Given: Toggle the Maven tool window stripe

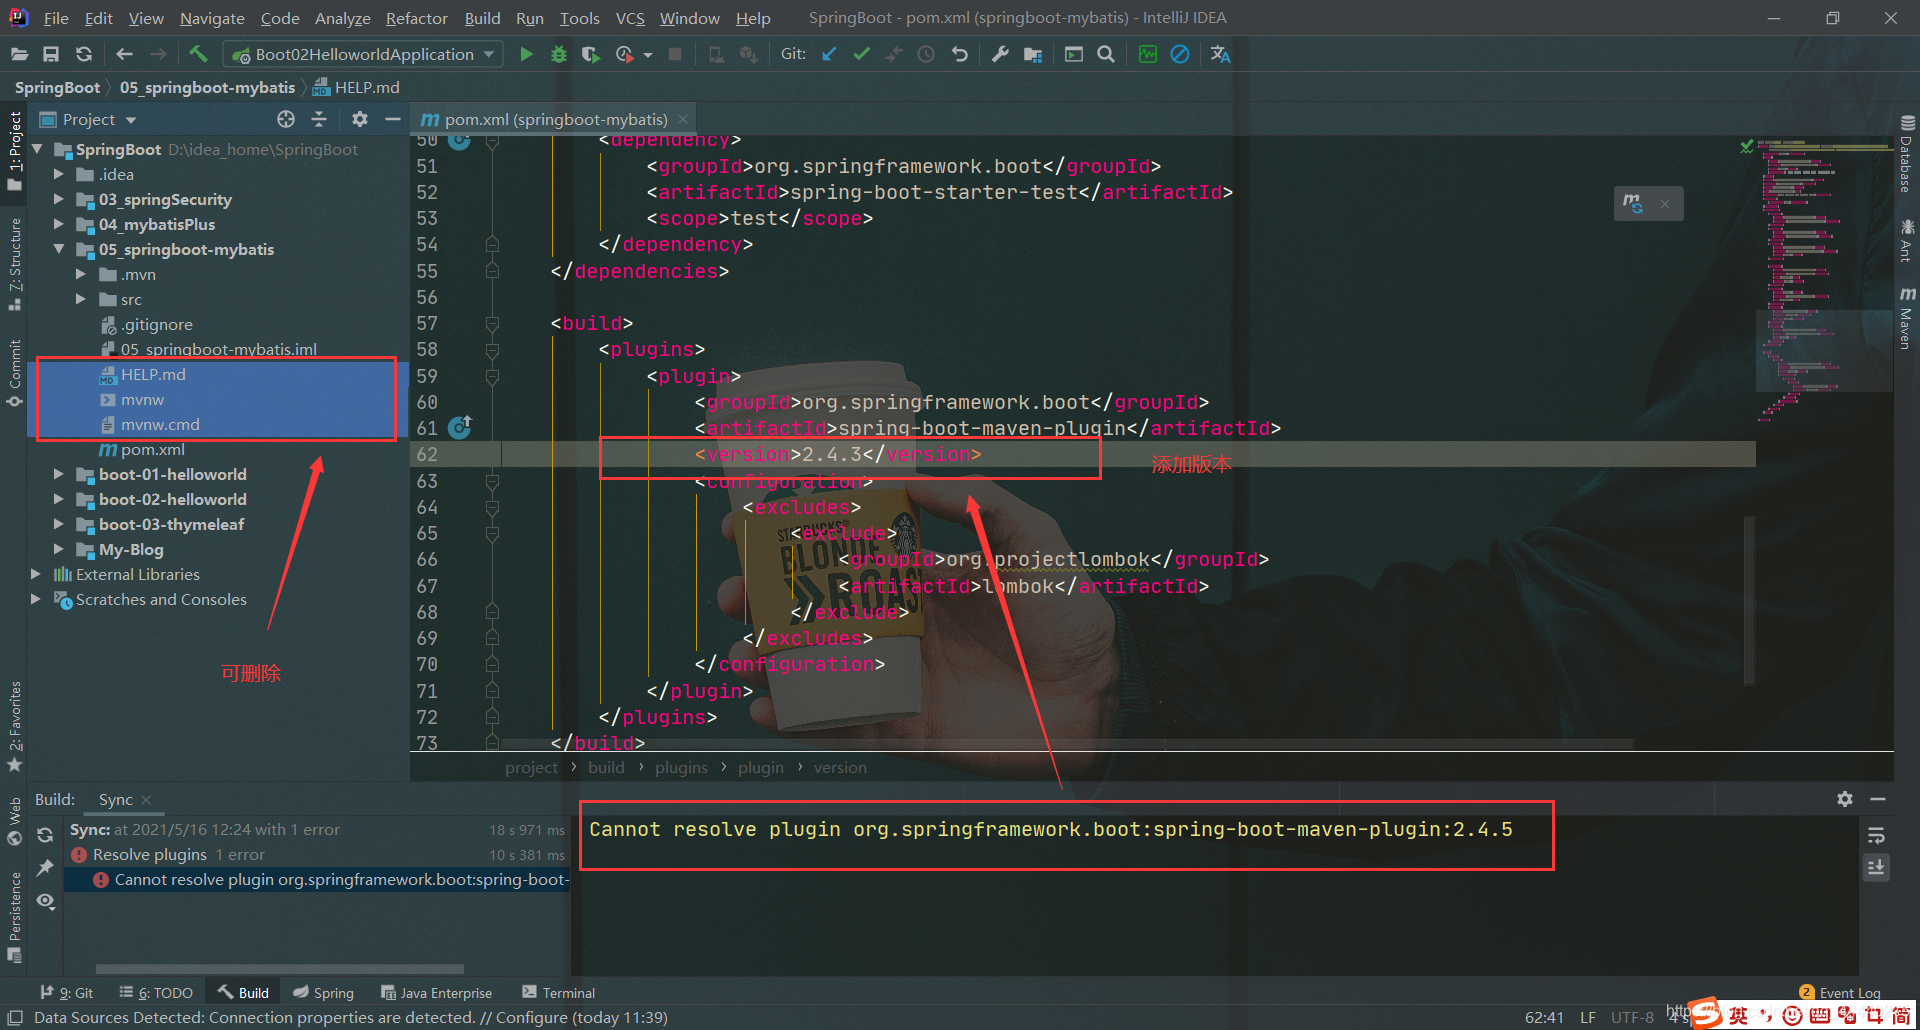Looking at the screenshot, I should click(x=1907, y=318).
